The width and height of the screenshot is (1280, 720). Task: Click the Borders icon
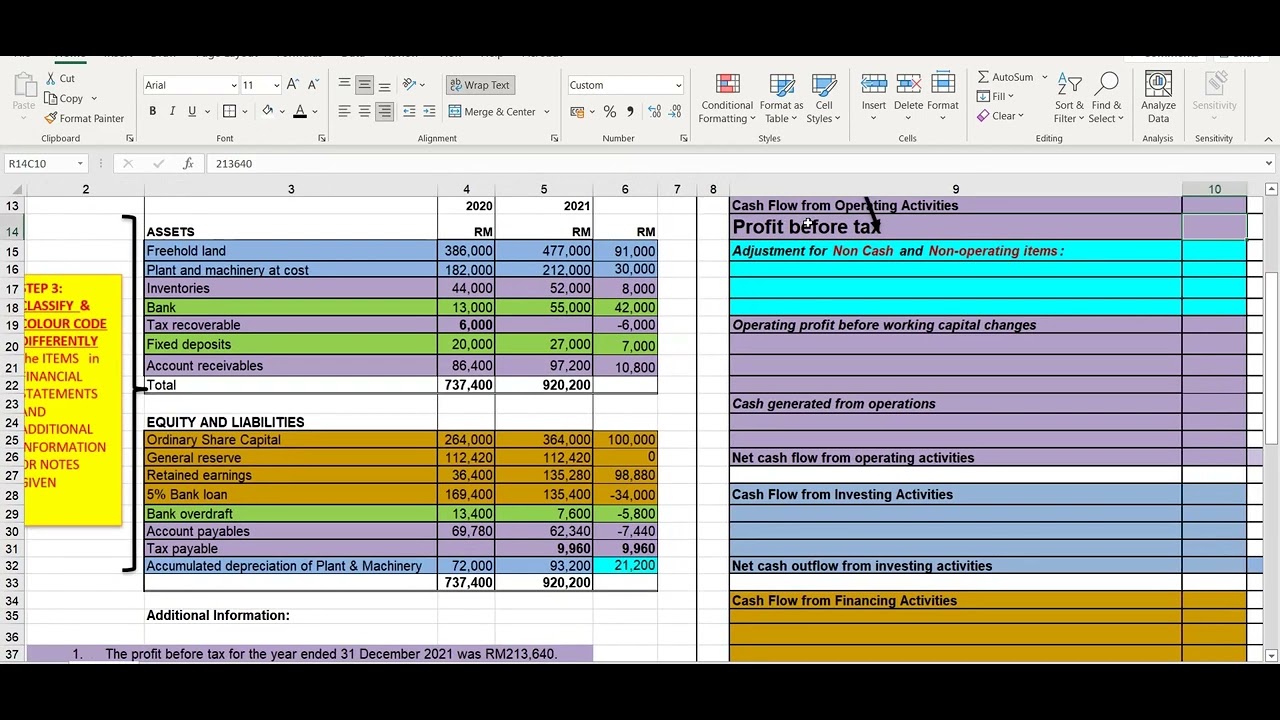[229, 112]
